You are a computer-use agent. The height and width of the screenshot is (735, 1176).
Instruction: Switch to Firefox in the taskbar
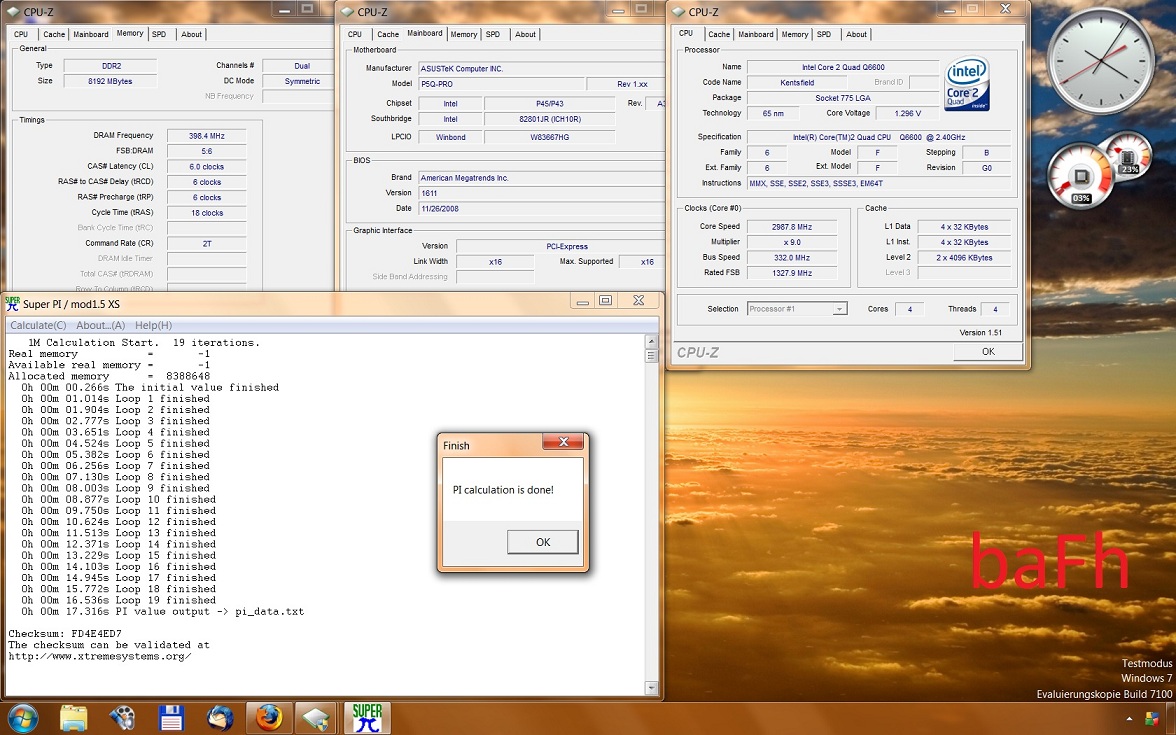point(269,718)
